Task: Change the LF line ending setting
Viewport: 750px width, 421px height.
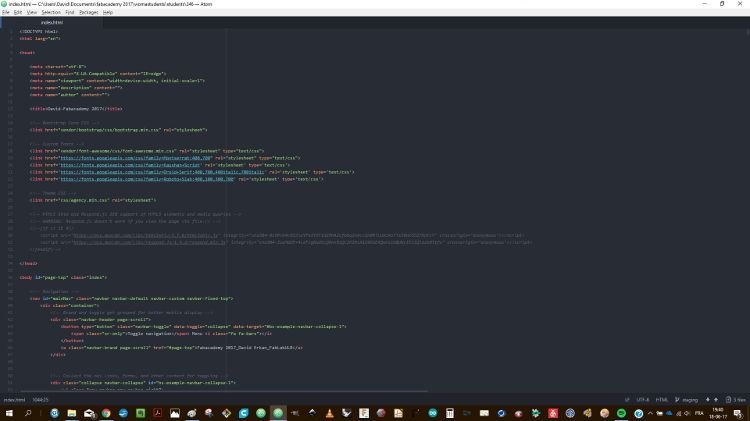Action: point(627,400)
